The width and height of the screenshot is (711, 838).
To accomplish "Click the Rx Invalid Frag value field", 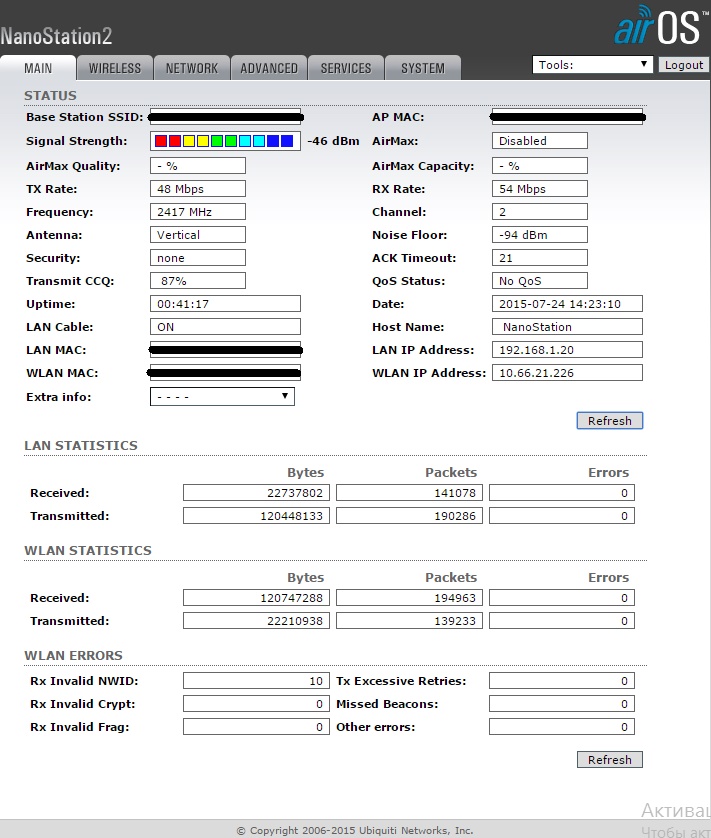I will pyautogui.click(x=256, y=727).
